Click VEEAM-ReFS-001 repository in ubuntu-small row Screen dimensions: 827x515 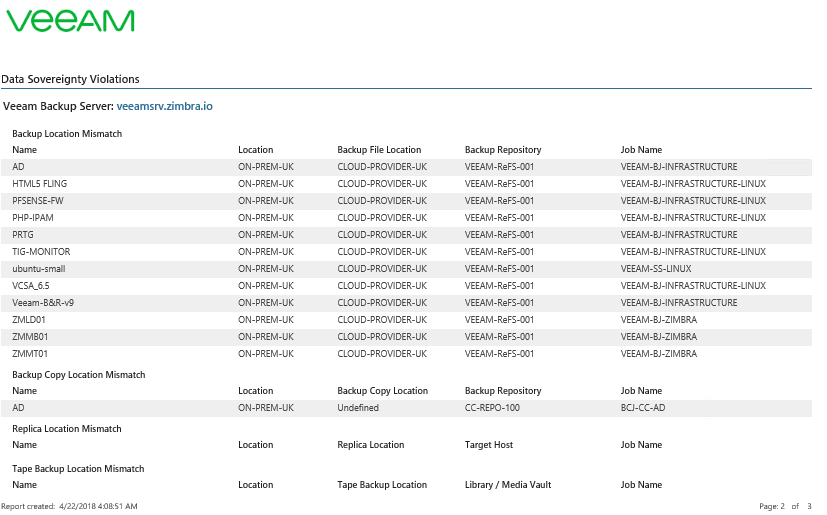click(499, 269)
